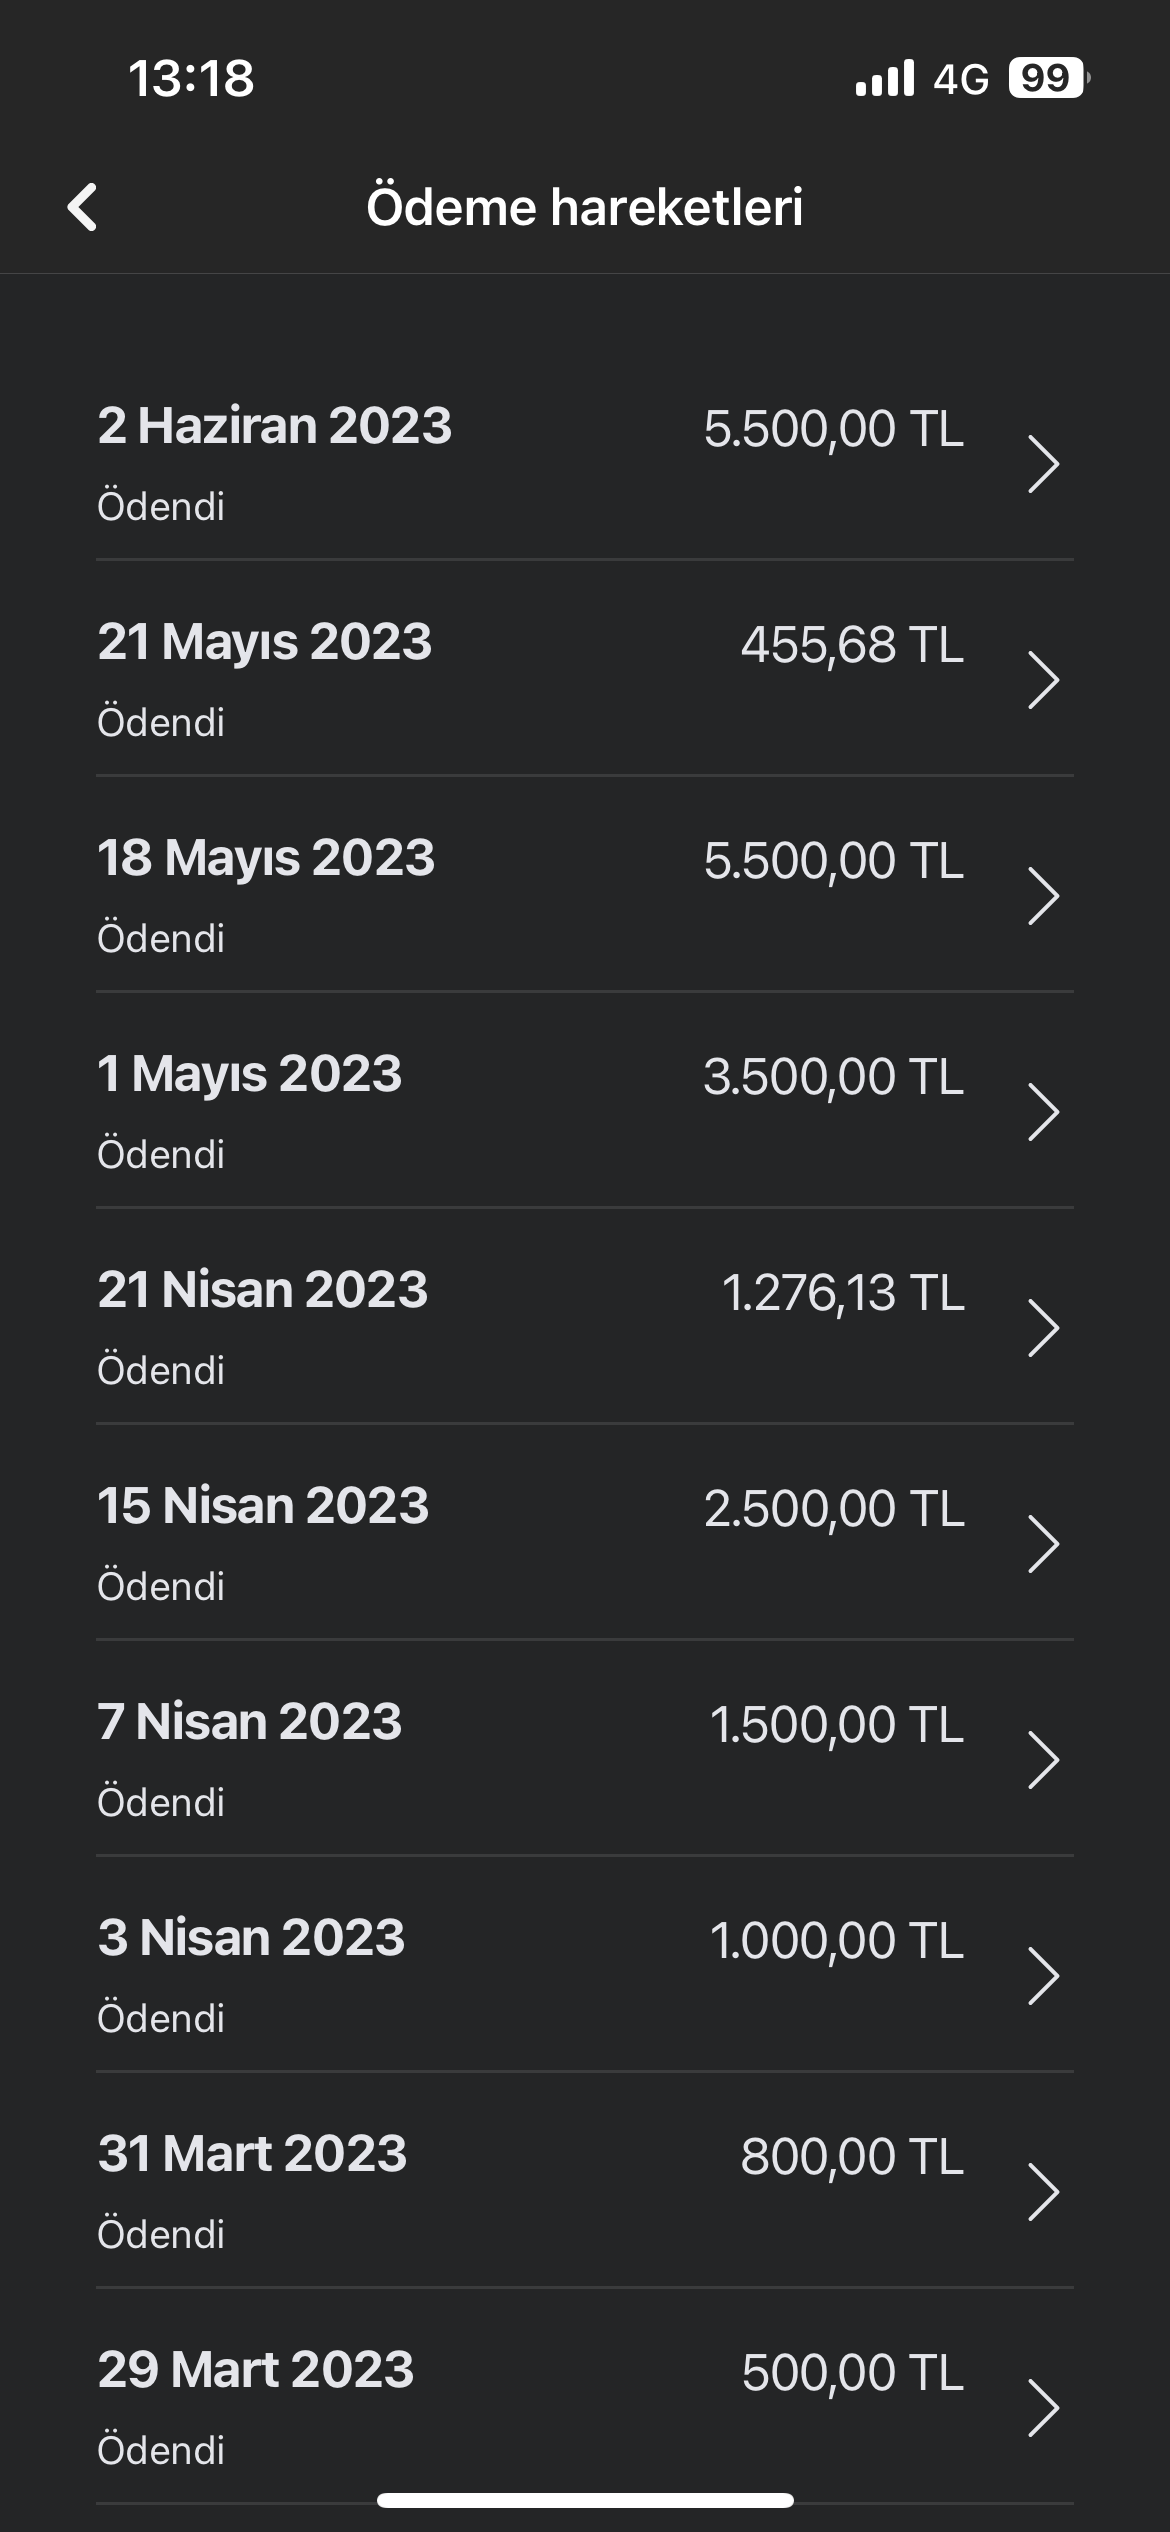Open chevron next to 2.500,00 TL payment
Viewport: 1170px width, 2532px height.
[1043, 1544]
